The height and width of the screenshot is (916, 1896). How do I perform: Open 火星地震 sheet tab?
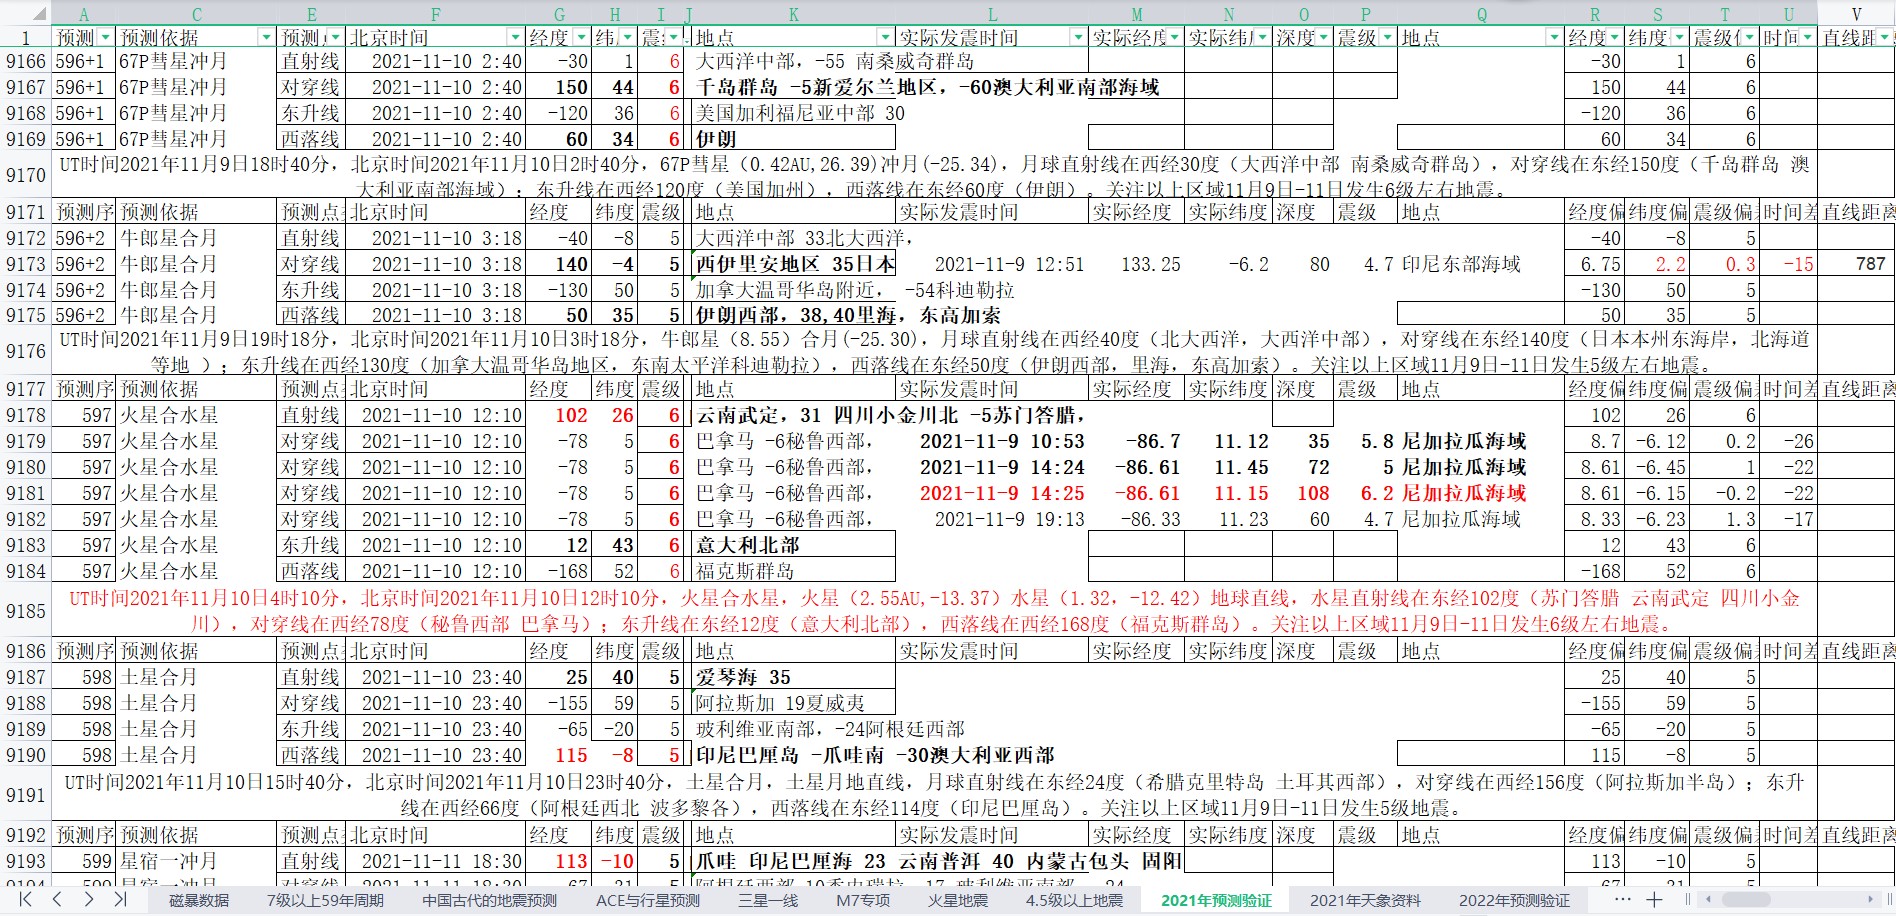[x=957, y=900]
